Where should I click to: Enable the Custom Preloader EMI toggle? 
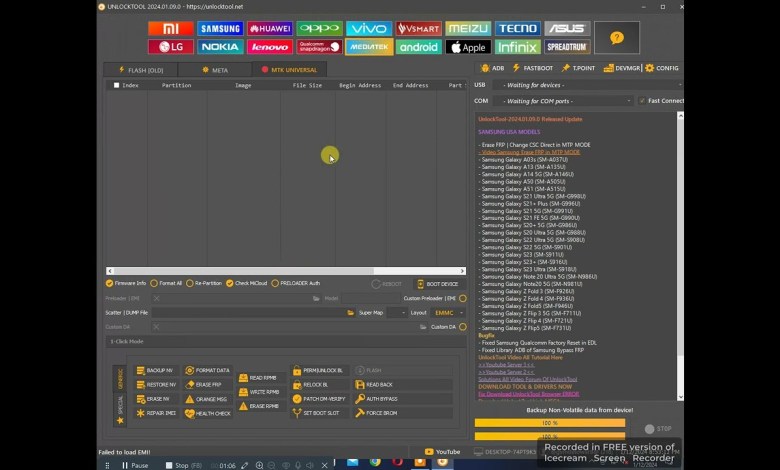click(x=463, y=298)
